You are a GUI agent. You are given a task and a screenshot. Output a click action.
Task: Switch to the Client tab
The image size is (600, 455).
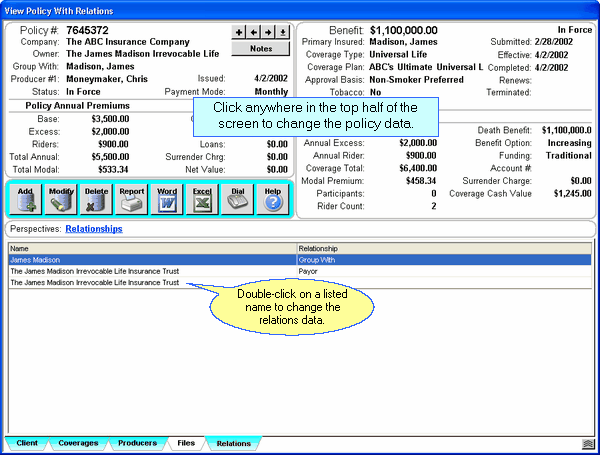click(x=28, y=443)
